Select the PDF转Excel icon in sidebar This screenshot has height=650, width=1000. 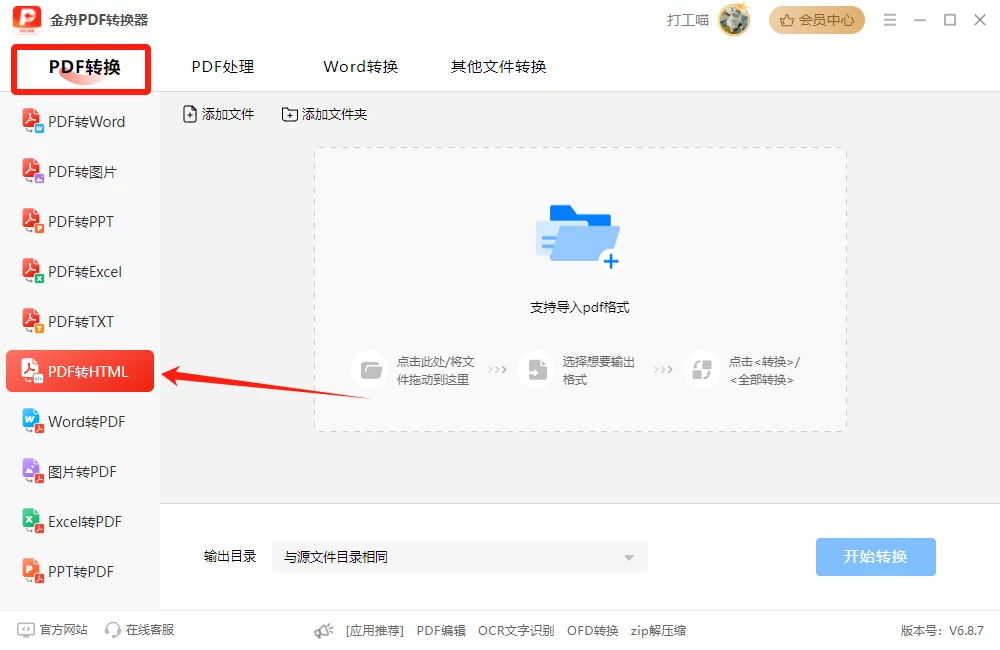[32, 270]
